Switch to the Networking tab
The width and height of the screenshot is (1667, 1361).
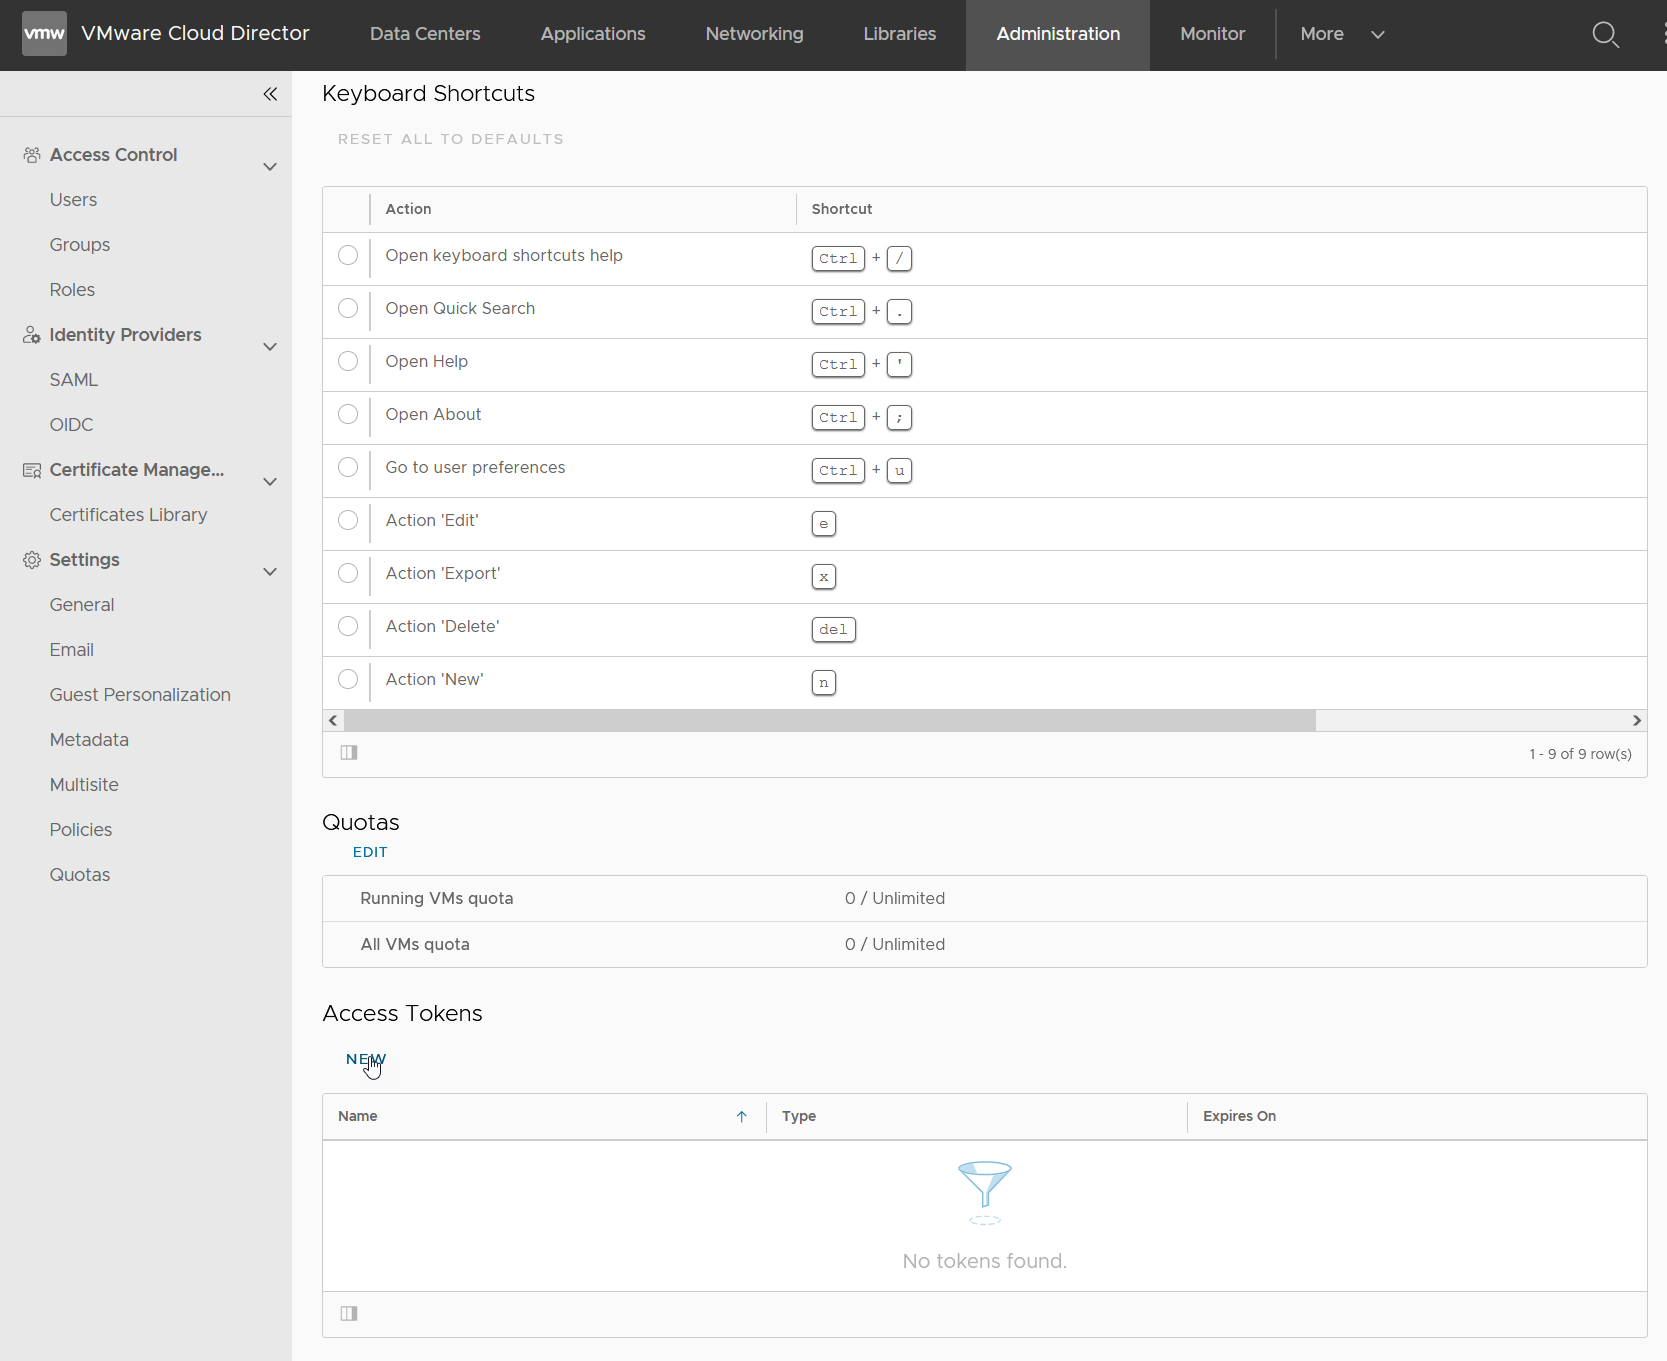coord(754,34)
